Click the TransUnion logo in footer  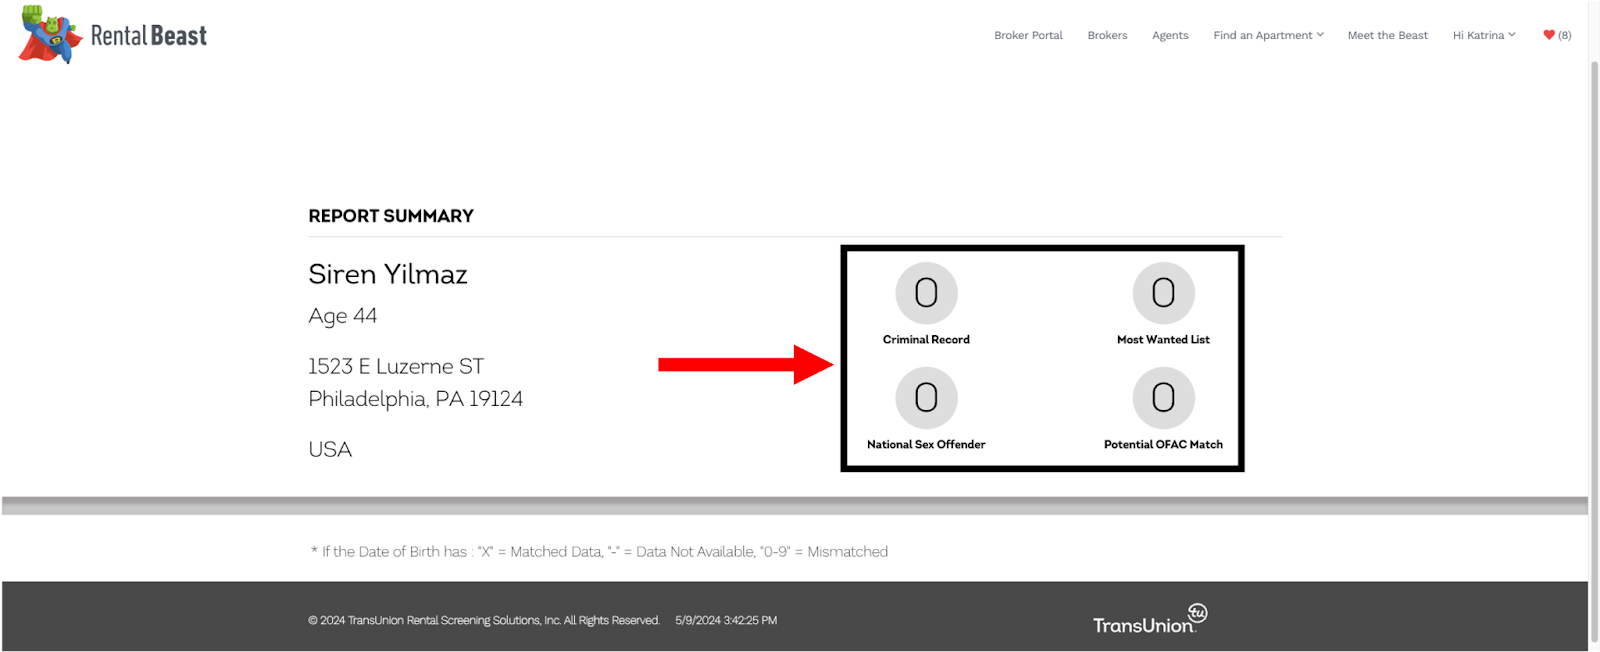[1149, 620]
